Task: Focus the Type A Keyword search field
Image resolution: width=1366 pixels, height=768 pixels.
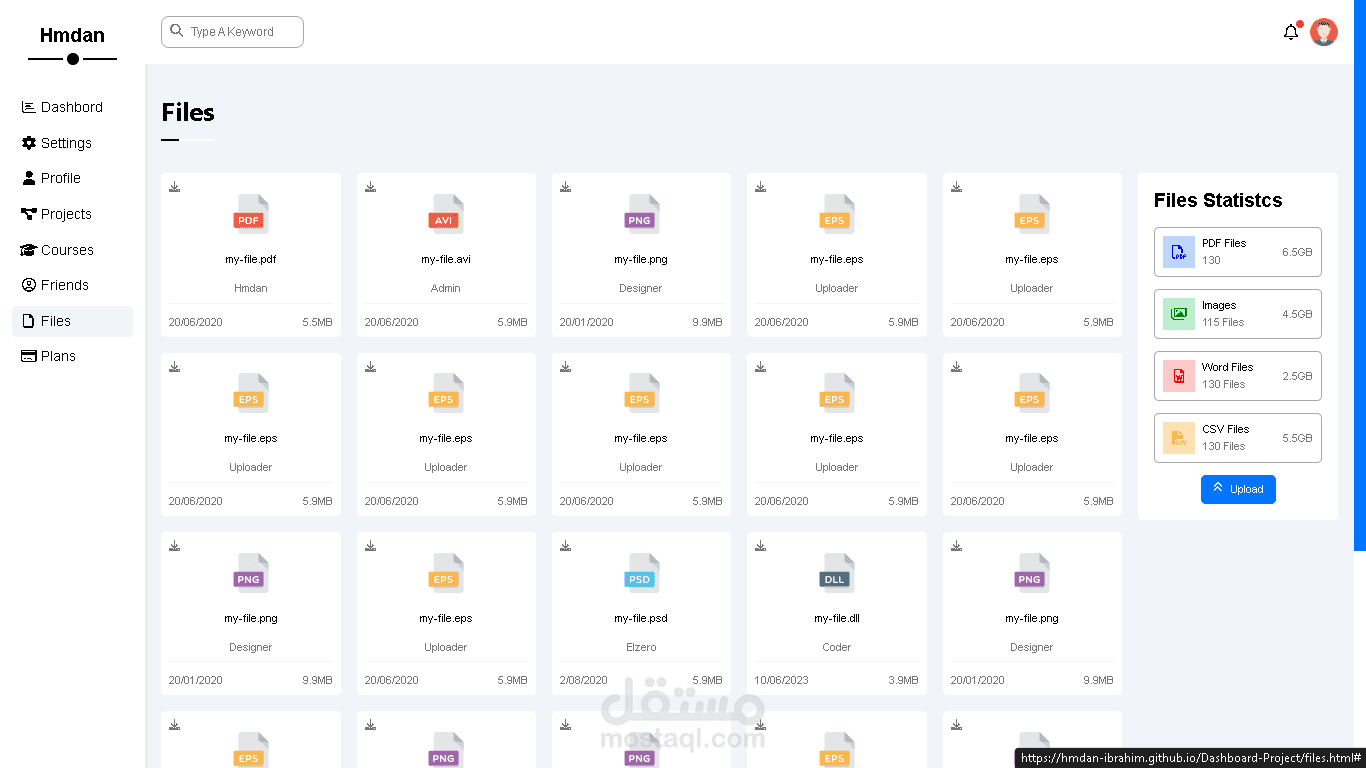Action: coord(232,32)
